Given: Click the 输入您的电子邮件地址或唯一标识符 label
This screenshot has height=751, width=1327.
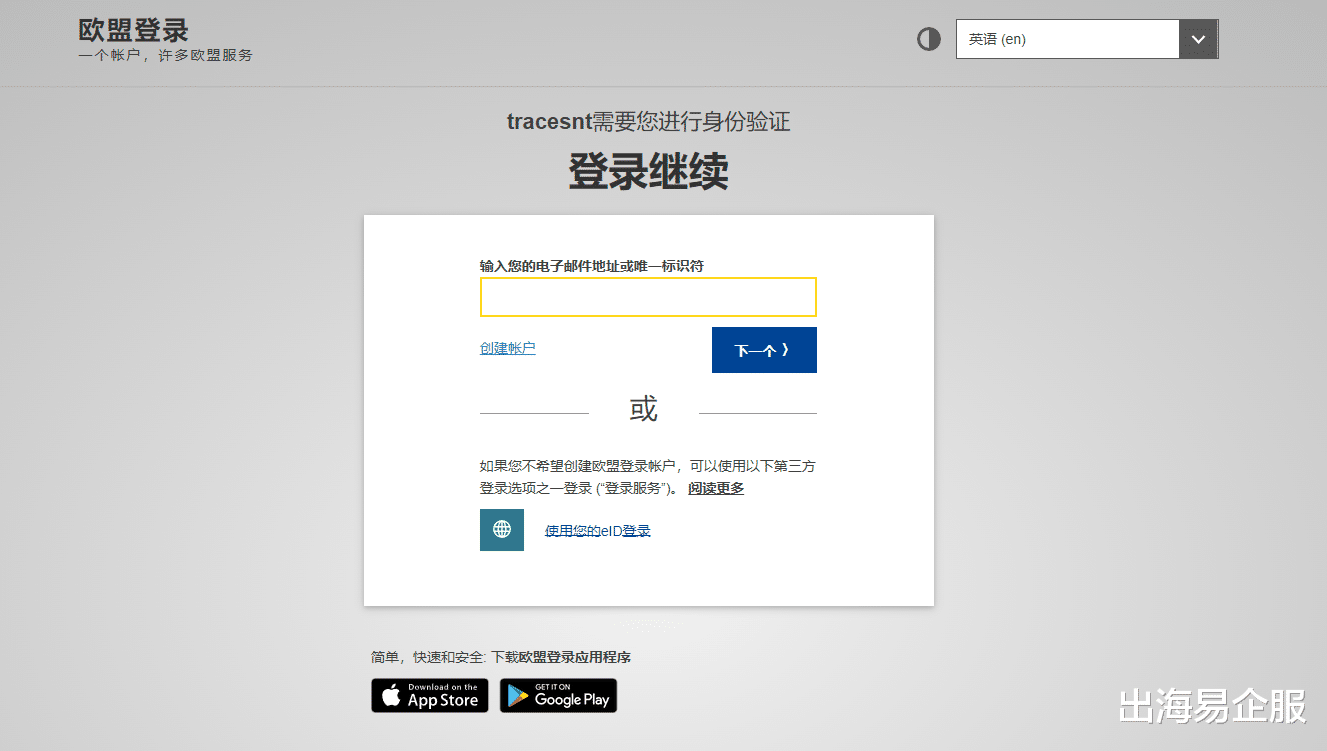Looking at the screenshot, I should (592, 265).
